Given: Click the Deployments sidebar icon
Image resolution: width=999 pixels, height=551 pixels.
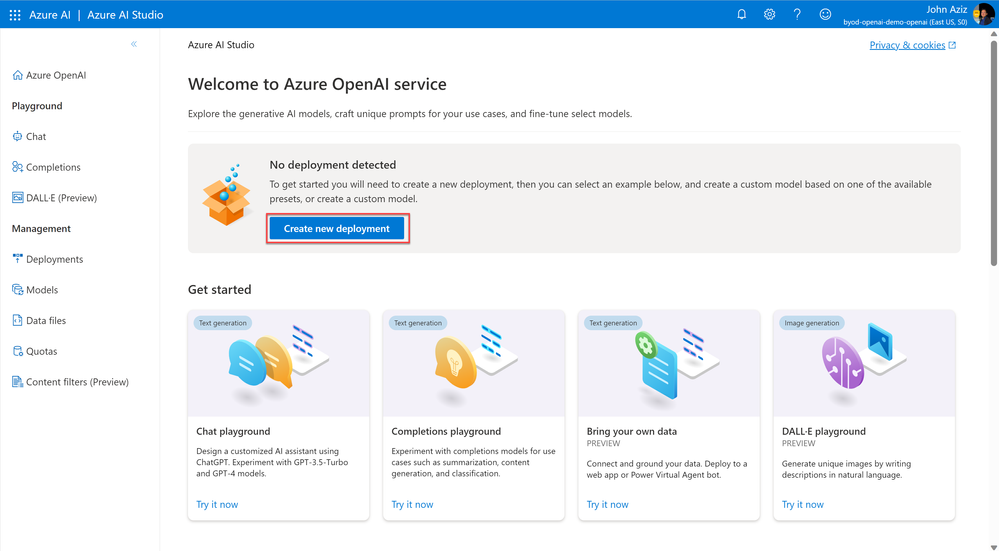Looking at the screenshot, I should pyautogui.click(x=17, y=259).
